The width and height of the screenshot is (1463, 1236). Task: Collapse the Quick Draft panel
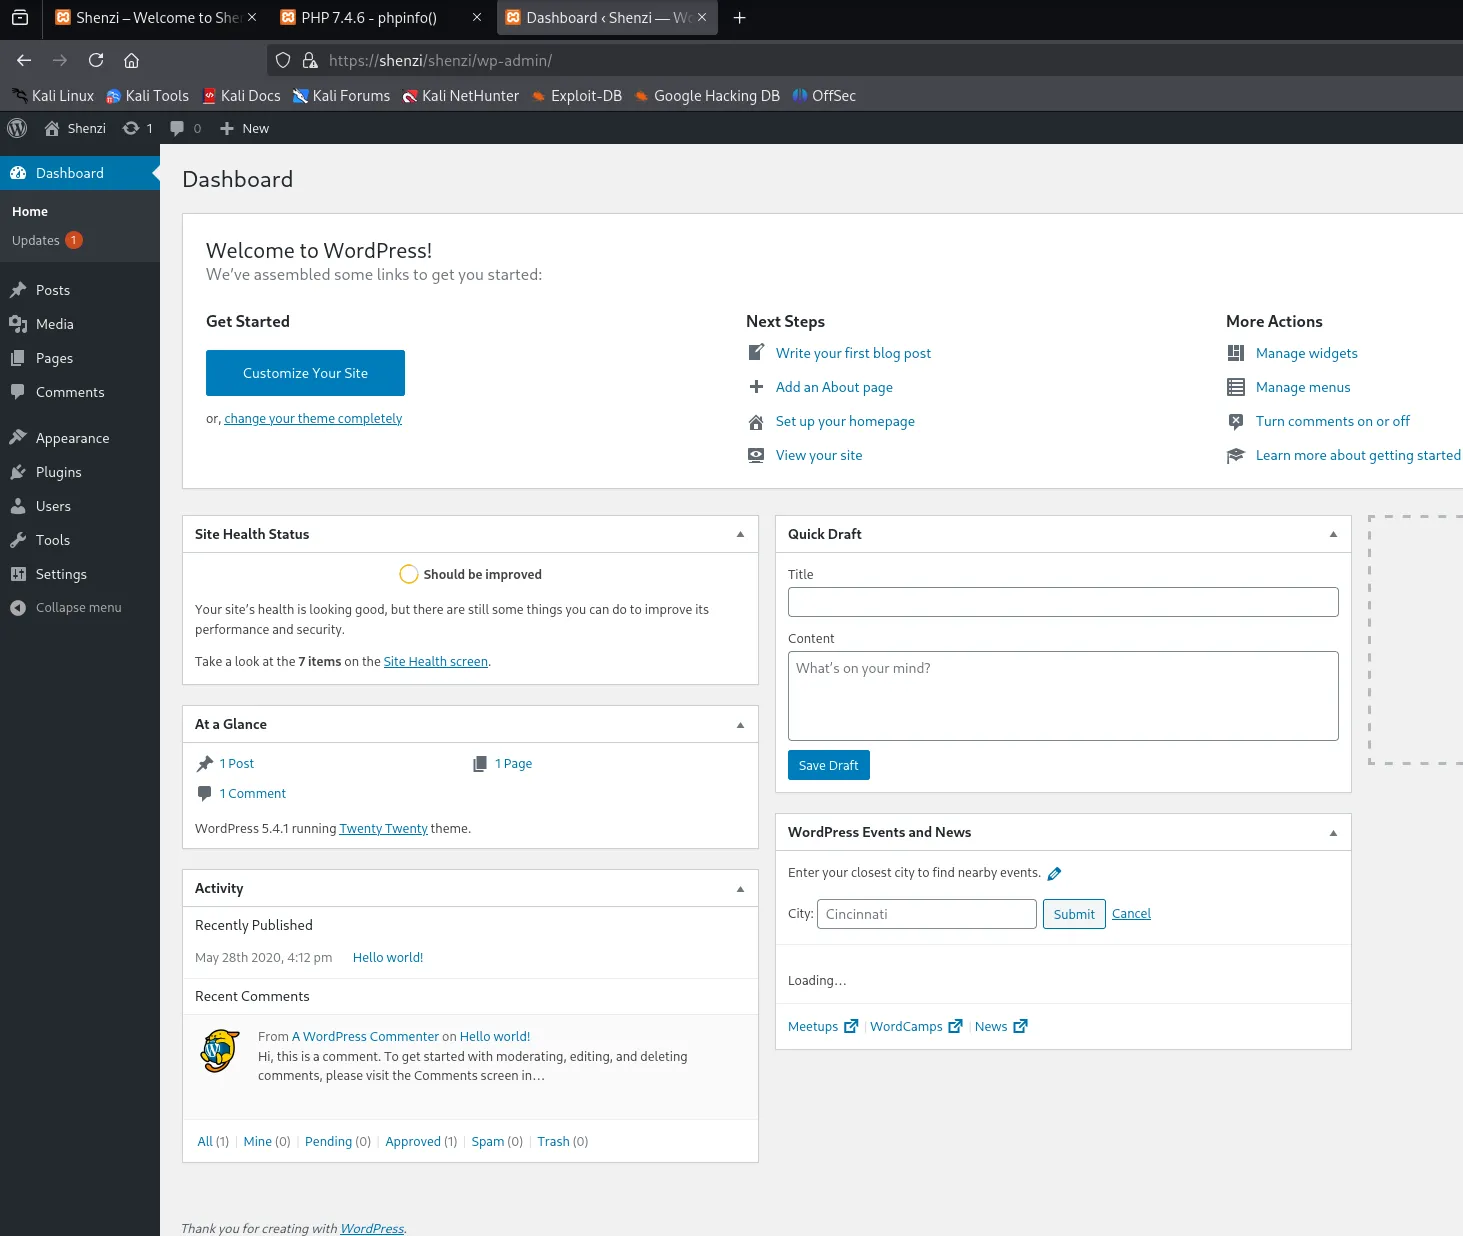(x=1333, y=534)
